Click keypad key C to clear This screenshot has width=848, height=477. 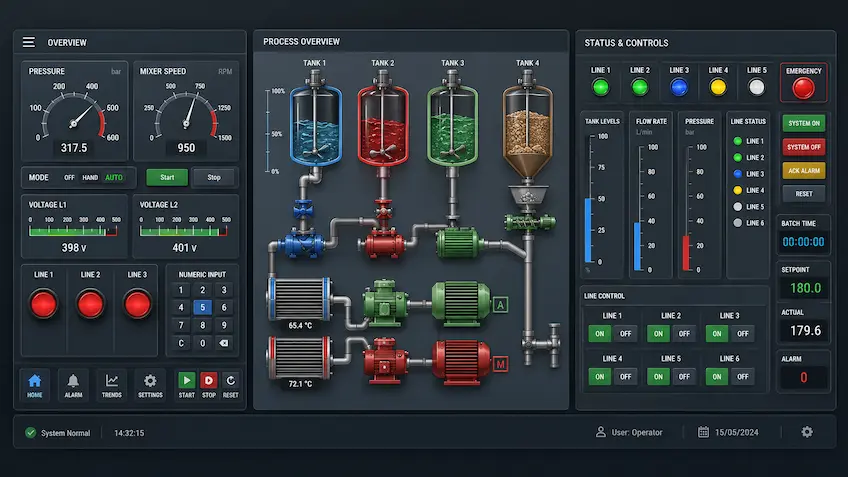tap(181, 343)
